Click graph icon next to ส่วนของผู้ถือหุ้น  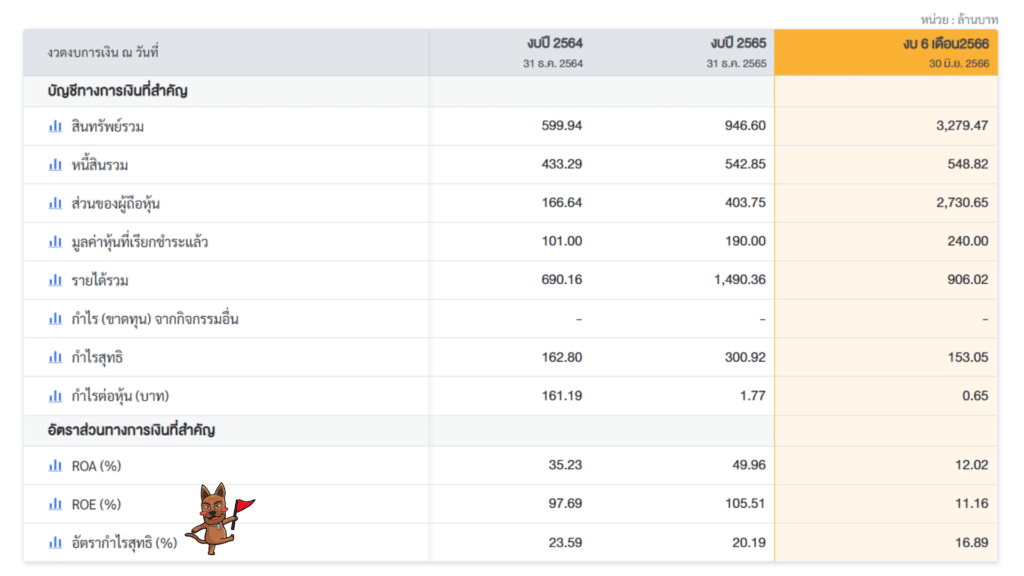click(55, 203)
